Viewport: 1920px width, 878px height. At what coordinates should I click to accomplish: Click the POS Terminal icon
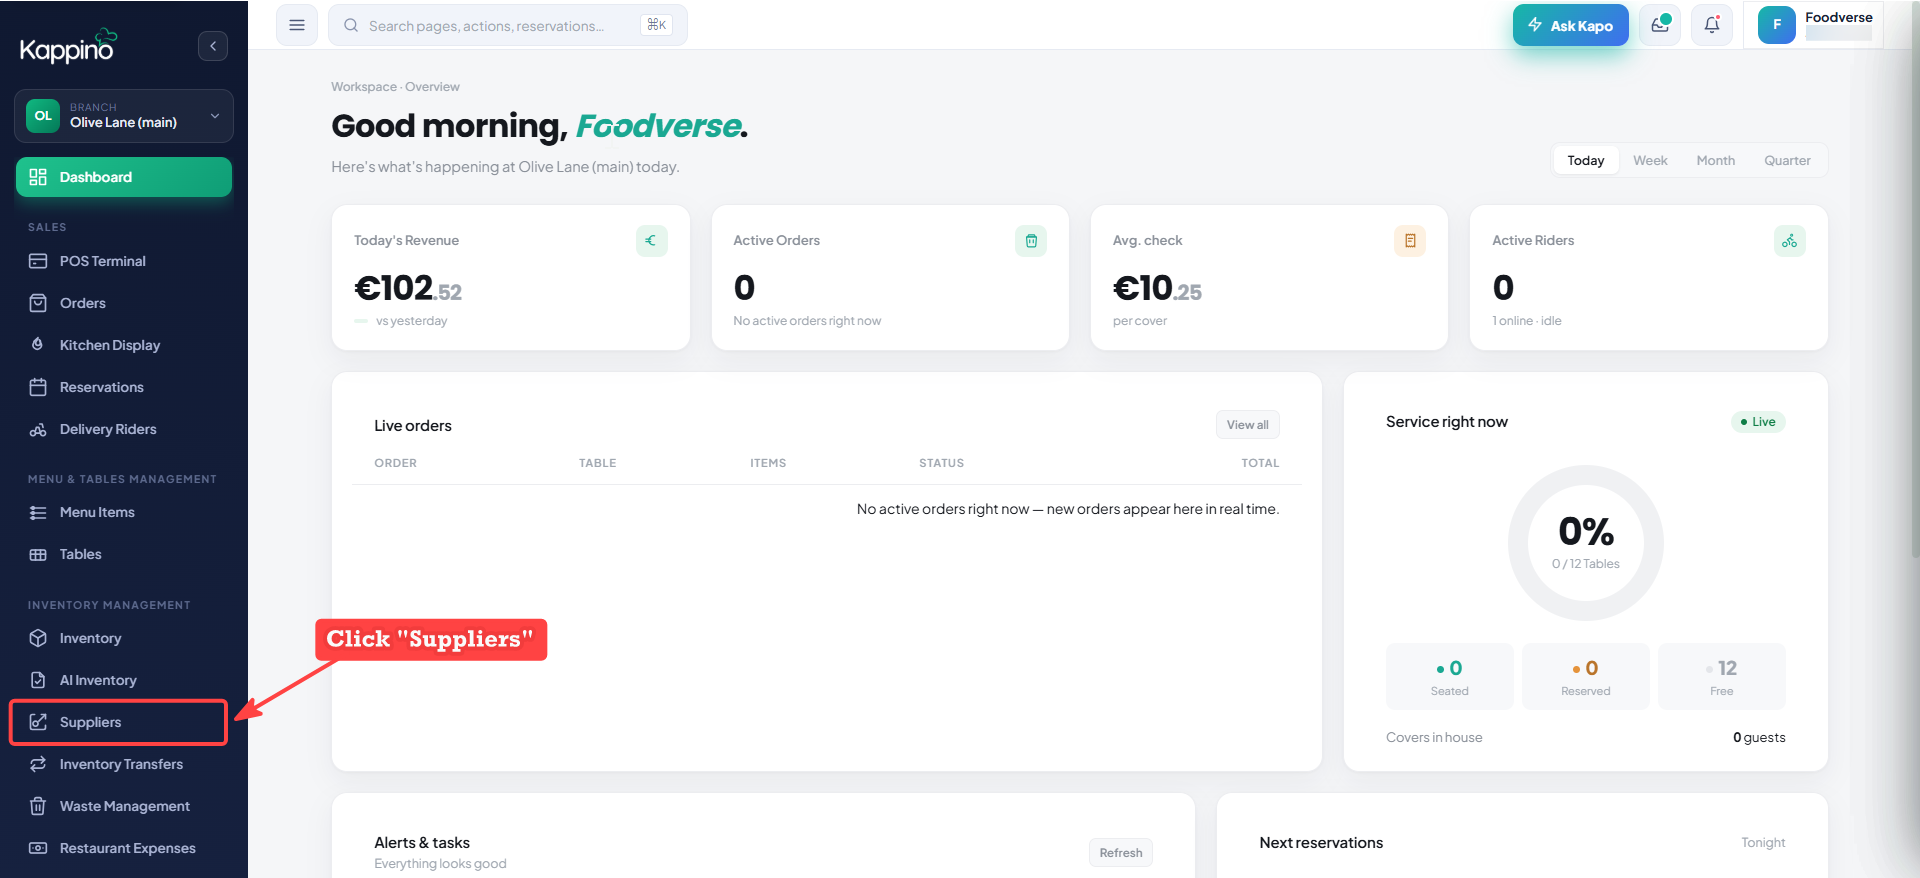point(38,261)
